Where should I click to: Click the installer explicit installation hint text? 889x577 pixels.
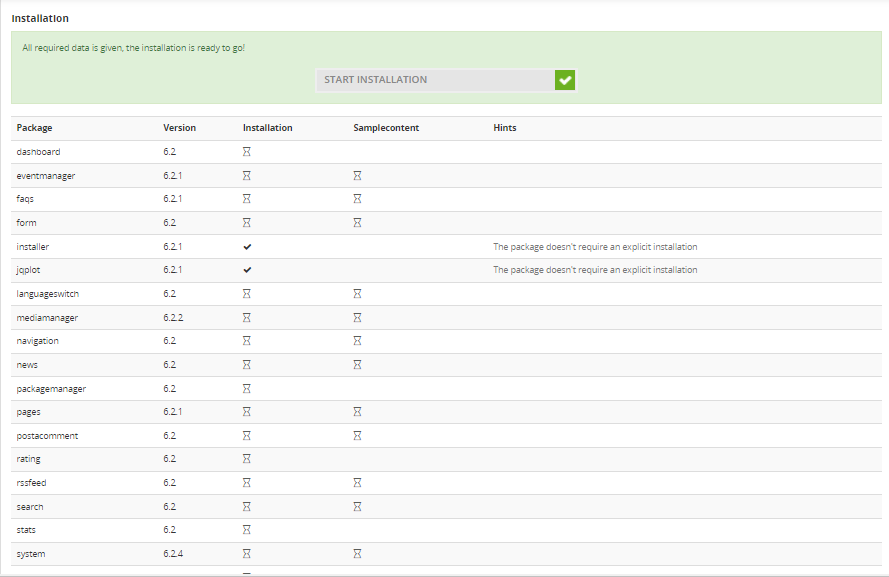point(595,247)
